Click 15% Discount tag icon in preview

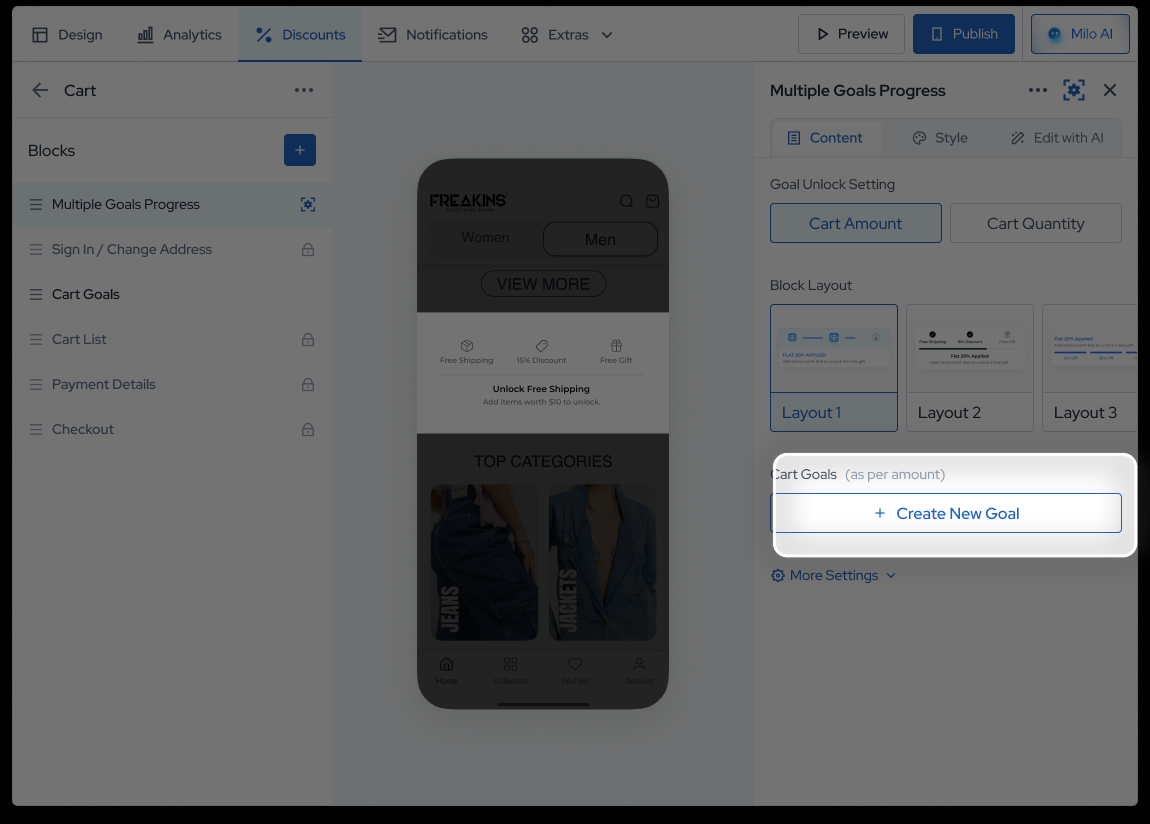(541, 345)
